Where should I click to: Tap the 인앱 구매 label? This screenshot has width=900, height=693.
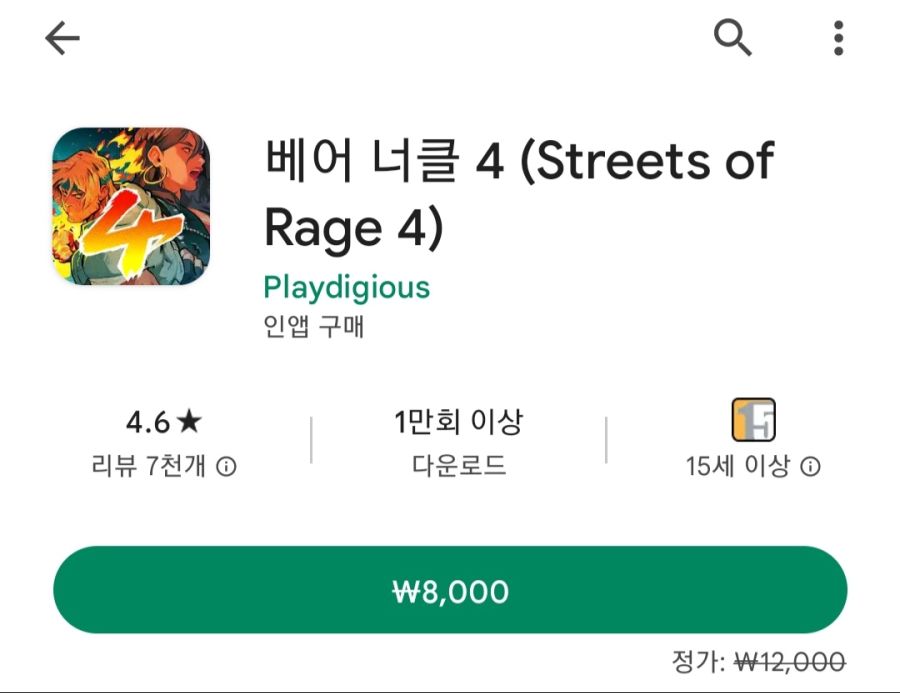[313, 325]
